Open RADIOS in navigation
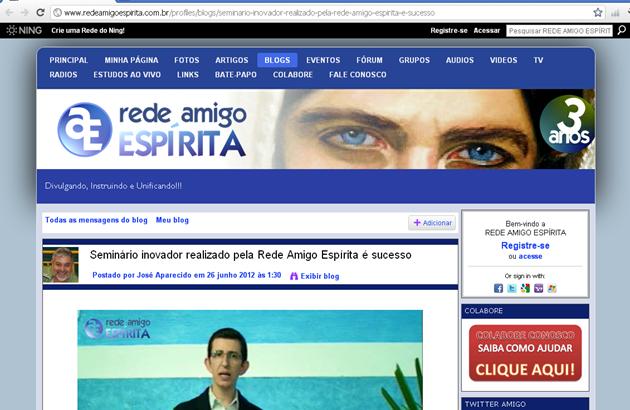 pos(63,74)
